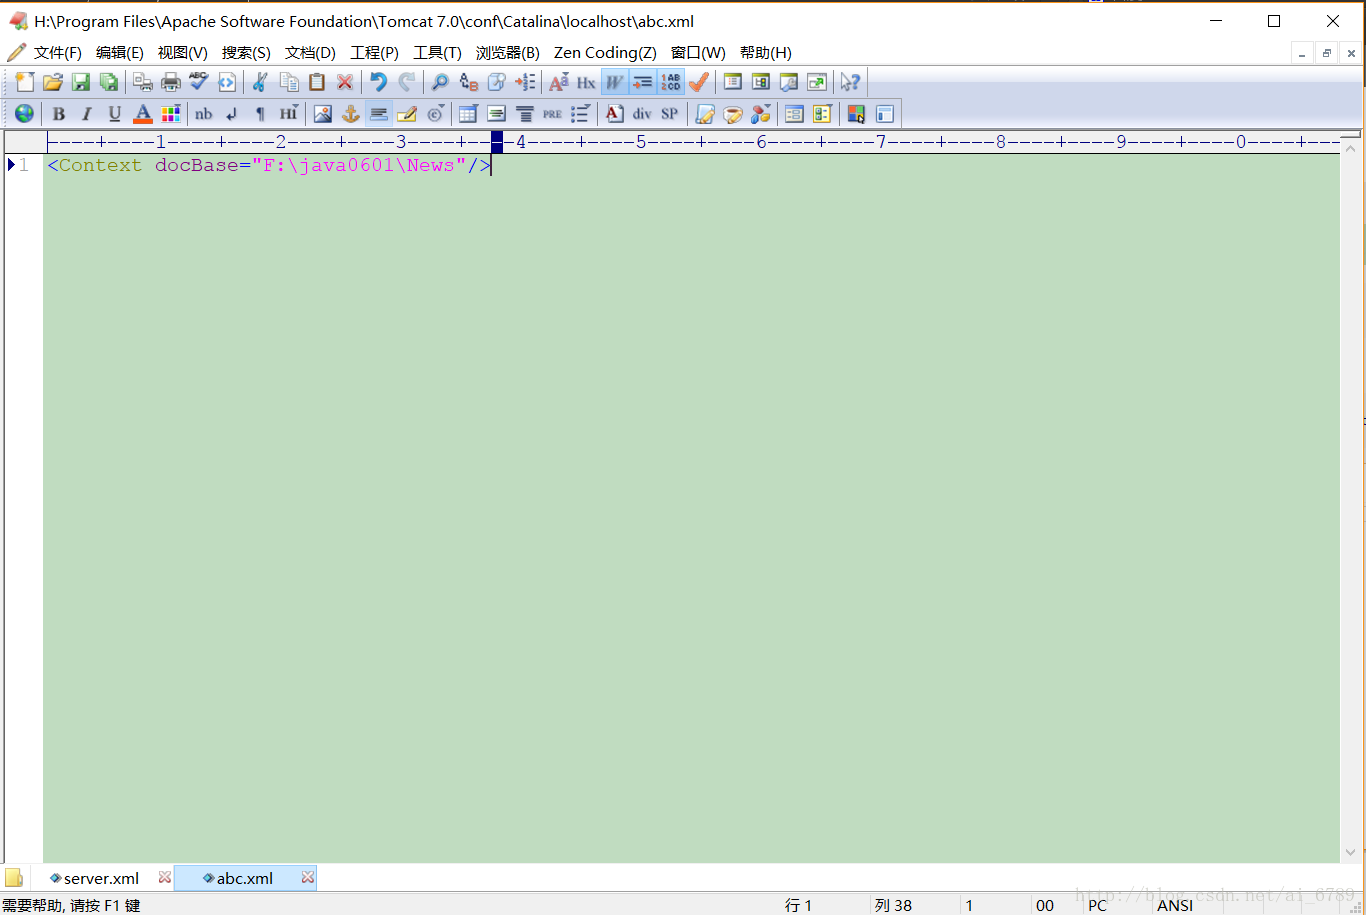This screenshot has height=915, width=1366.
Task: Click the column ruler marker
Action: tap(497, 142)
